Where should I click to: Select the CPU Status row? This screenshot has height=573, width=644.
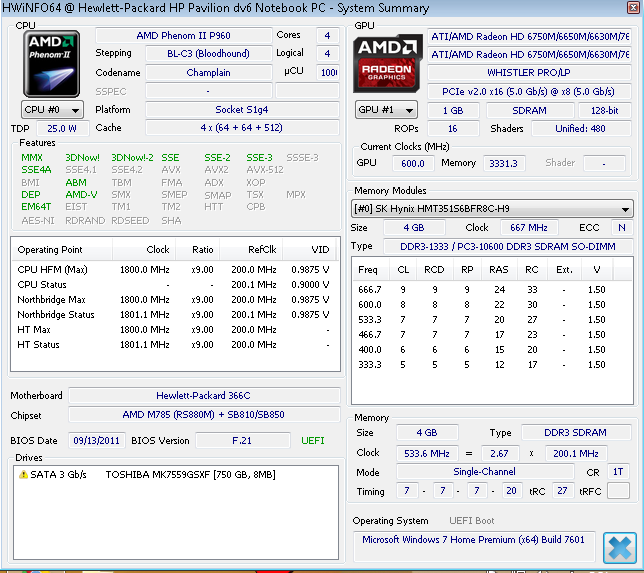175,285
